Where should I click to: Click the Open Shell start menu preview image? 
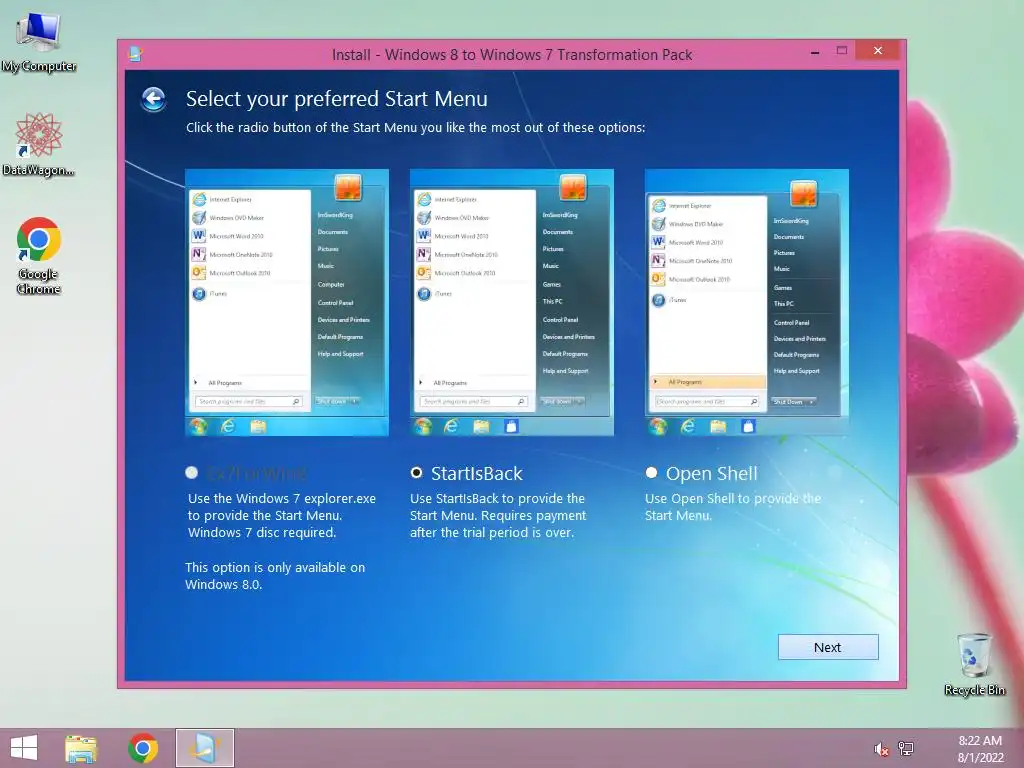(x=746, y=302)
